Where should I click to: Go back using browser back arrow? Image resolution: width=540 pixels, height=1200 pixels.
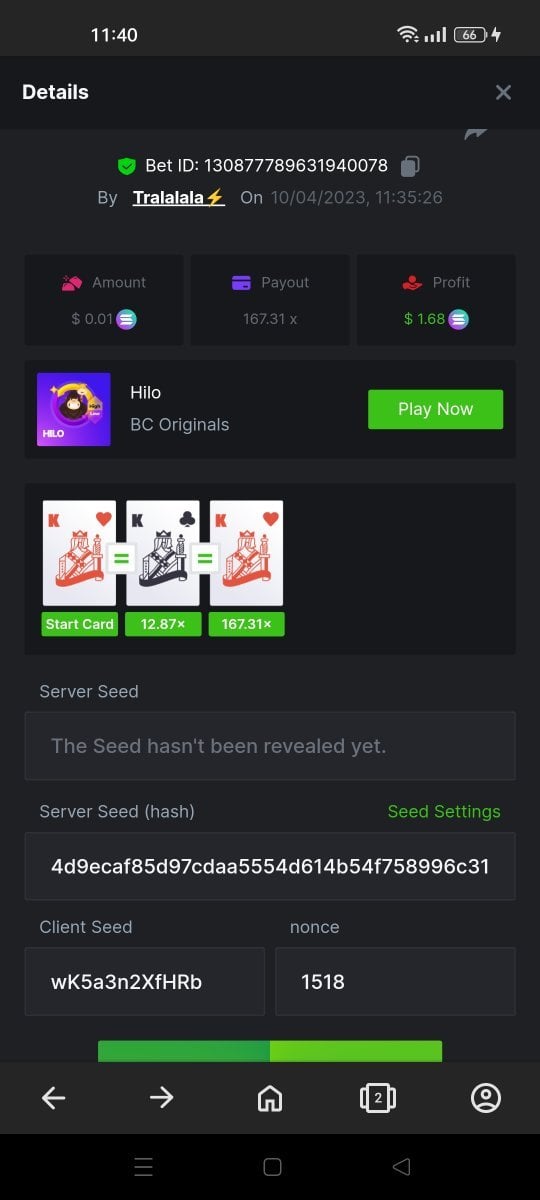(x=53, y=1098)
